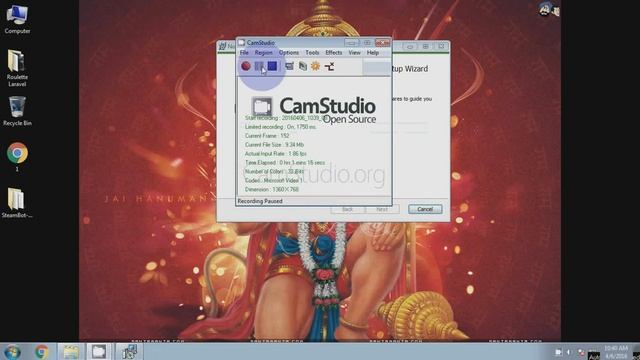Image resolution: width=640 pixels, height=360 pixels.
Task: Open the View menu
Action: tap(354, 53)
